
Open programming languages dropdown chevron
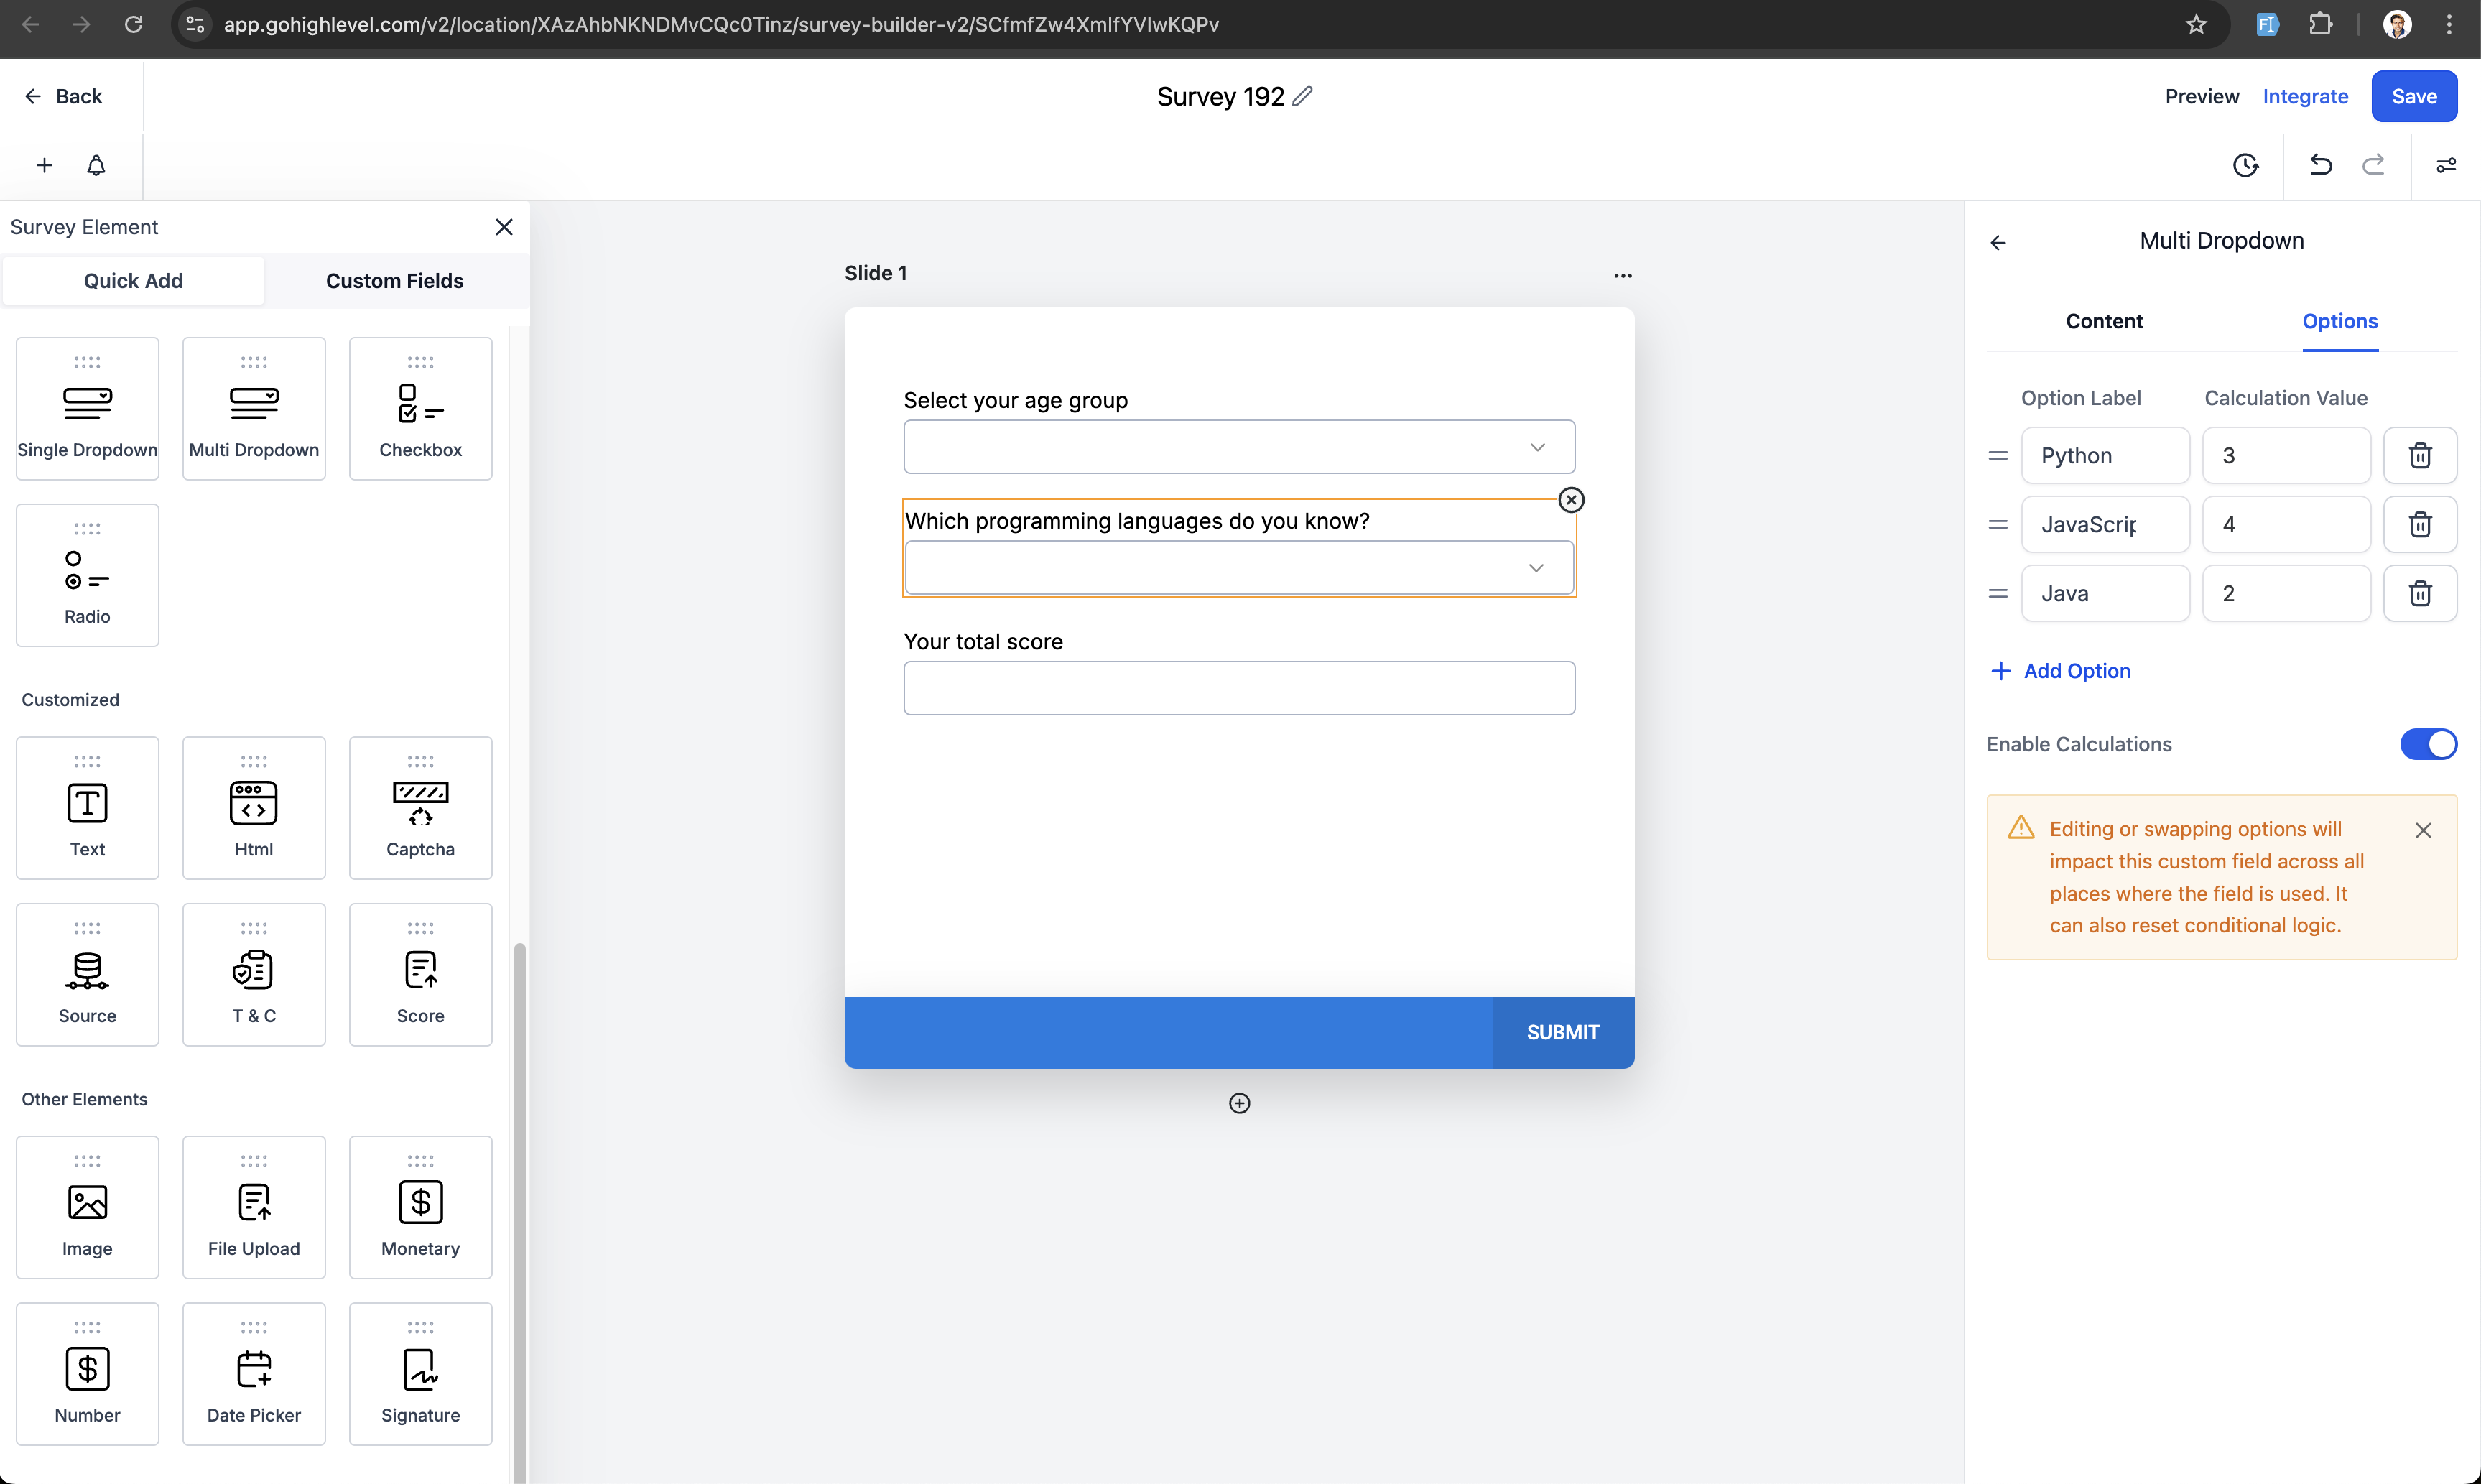[x=1535, y=568]
